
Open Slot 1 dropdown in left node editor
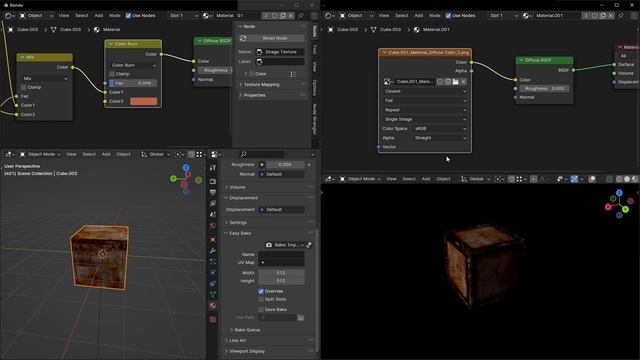click(x=184, y=16)
